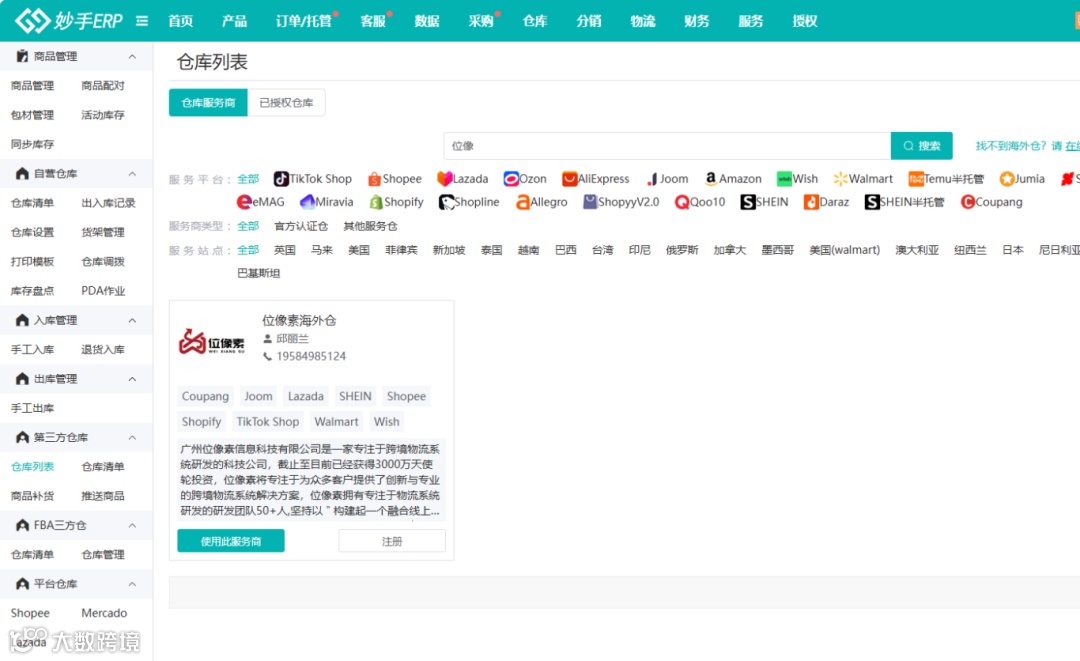The height and width of the screenshot is (661, 1080).
Task: Collapse the 平台仓库 sidebar section
Action: (x=132, y=584)
